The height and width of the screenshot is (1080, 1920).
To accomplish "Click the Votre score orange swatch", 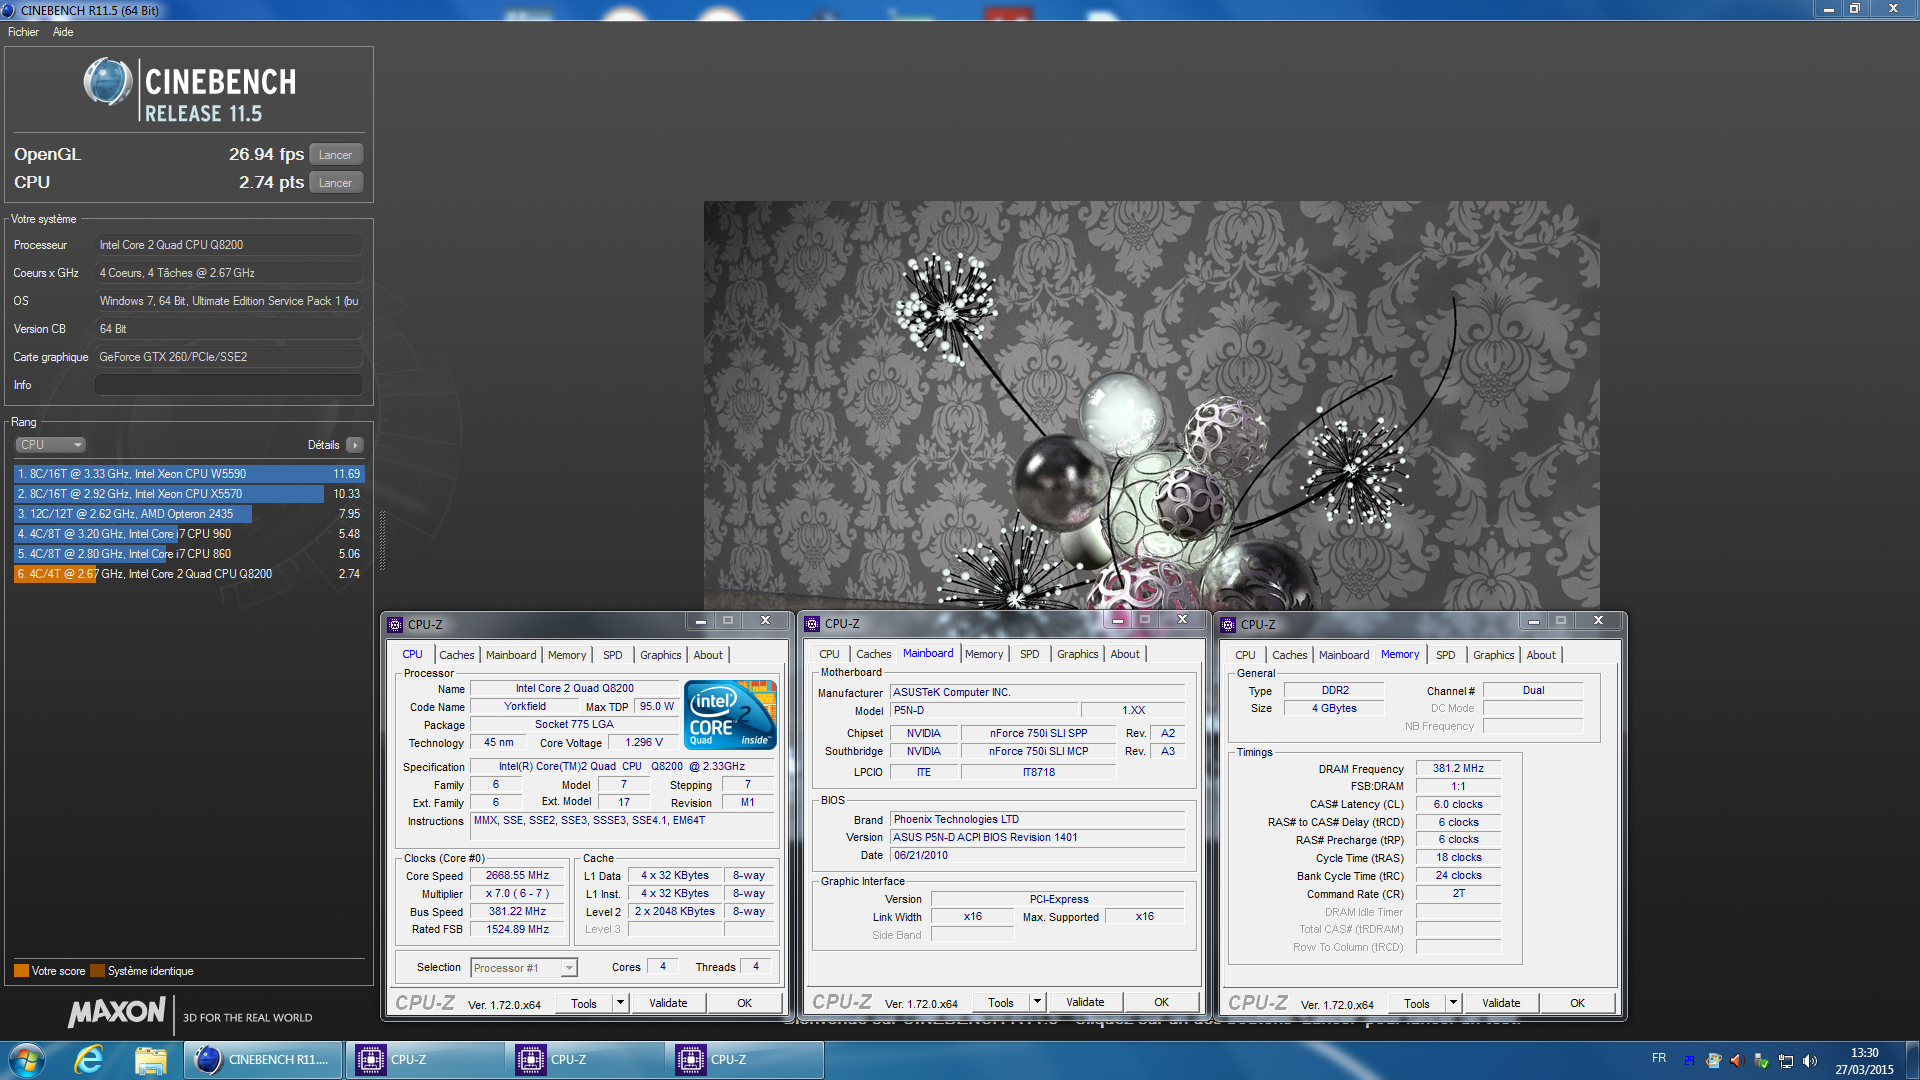I will pos(21,971).
